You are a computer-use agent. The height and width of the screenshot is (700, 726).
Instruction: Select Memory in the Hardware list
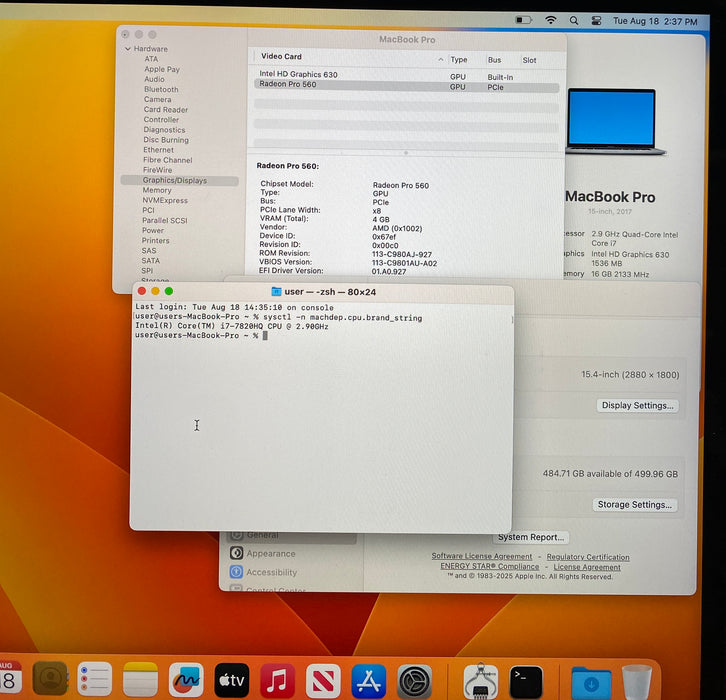point(156,190)
